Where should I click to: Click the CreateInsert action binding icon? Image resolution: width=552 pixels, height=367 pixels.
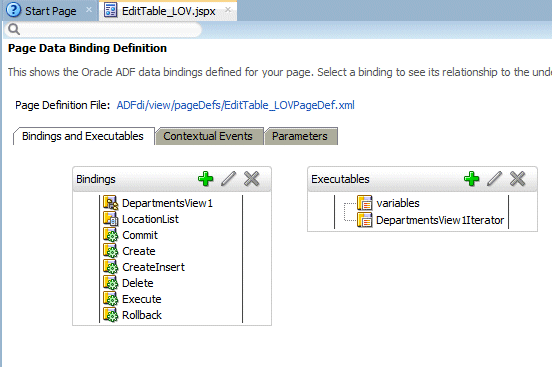111,267
